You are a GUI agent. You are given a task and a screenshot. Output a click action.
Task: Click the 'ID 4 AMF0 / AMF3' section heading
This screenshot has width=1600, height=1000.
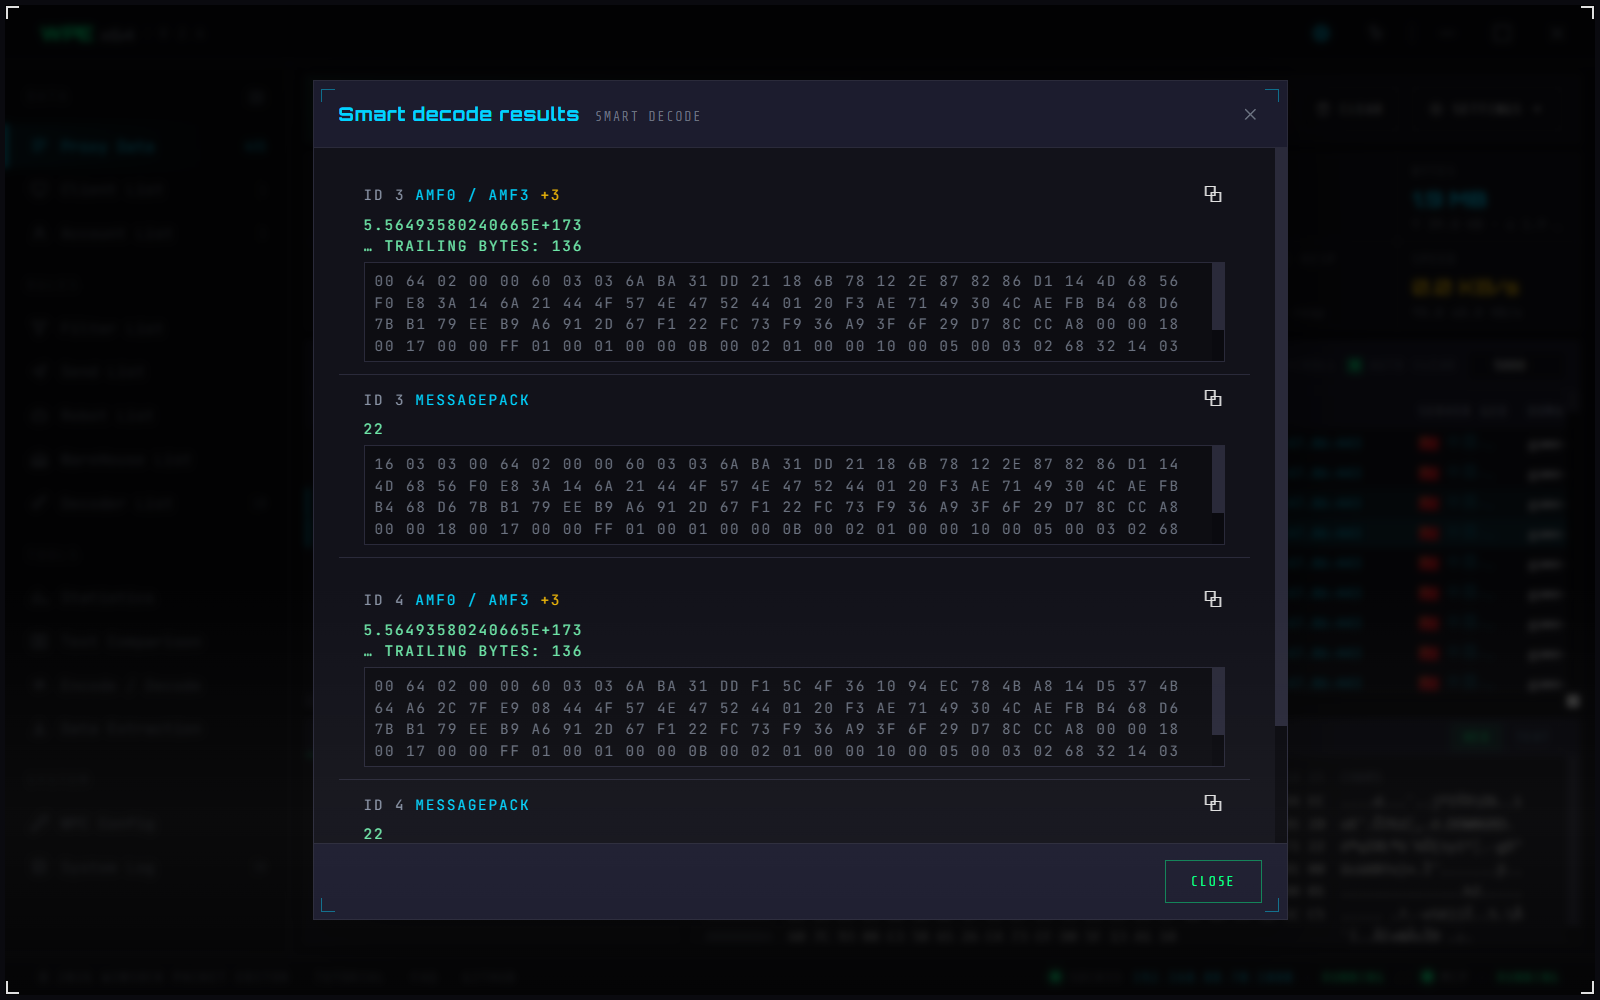point(446,600)
